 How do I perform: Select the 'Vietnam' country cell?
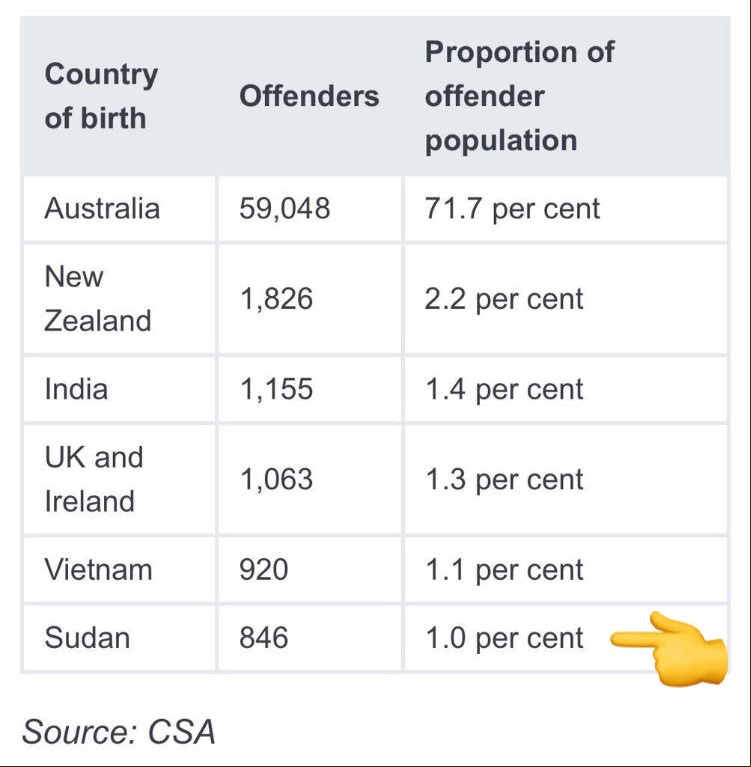[98, 569]
